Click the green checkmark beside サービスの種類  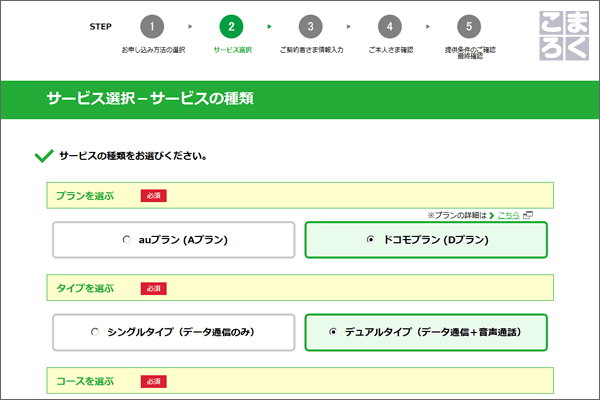click(x=44, y=156)
